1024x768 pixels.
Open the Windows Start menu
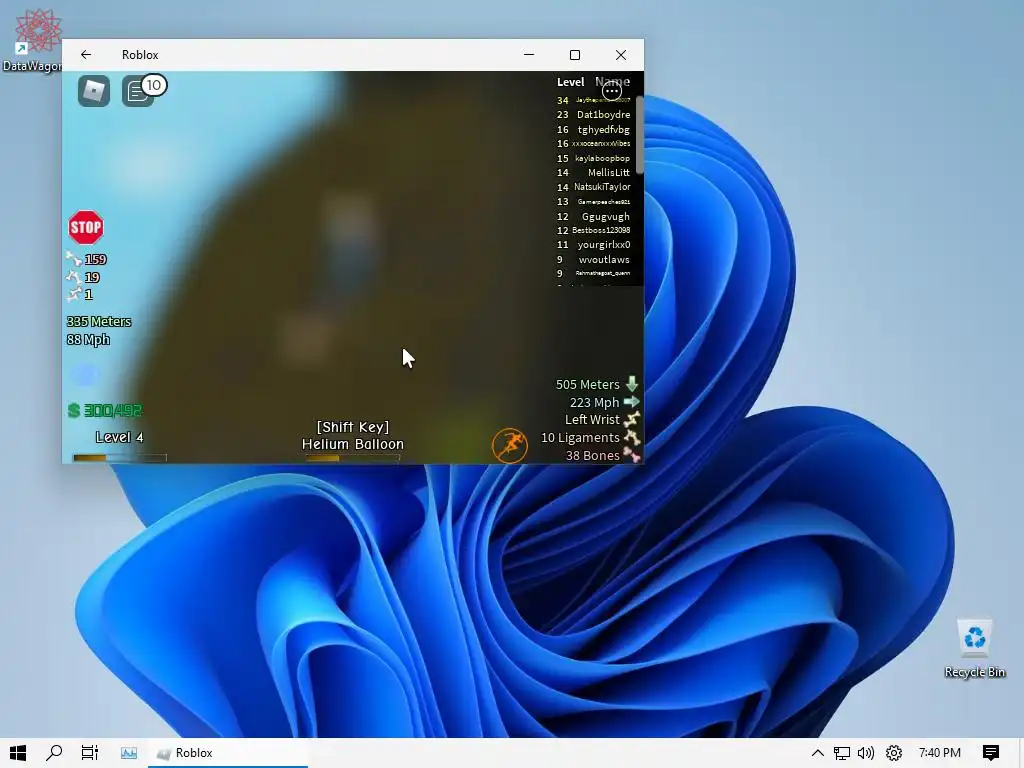(18, 752)
